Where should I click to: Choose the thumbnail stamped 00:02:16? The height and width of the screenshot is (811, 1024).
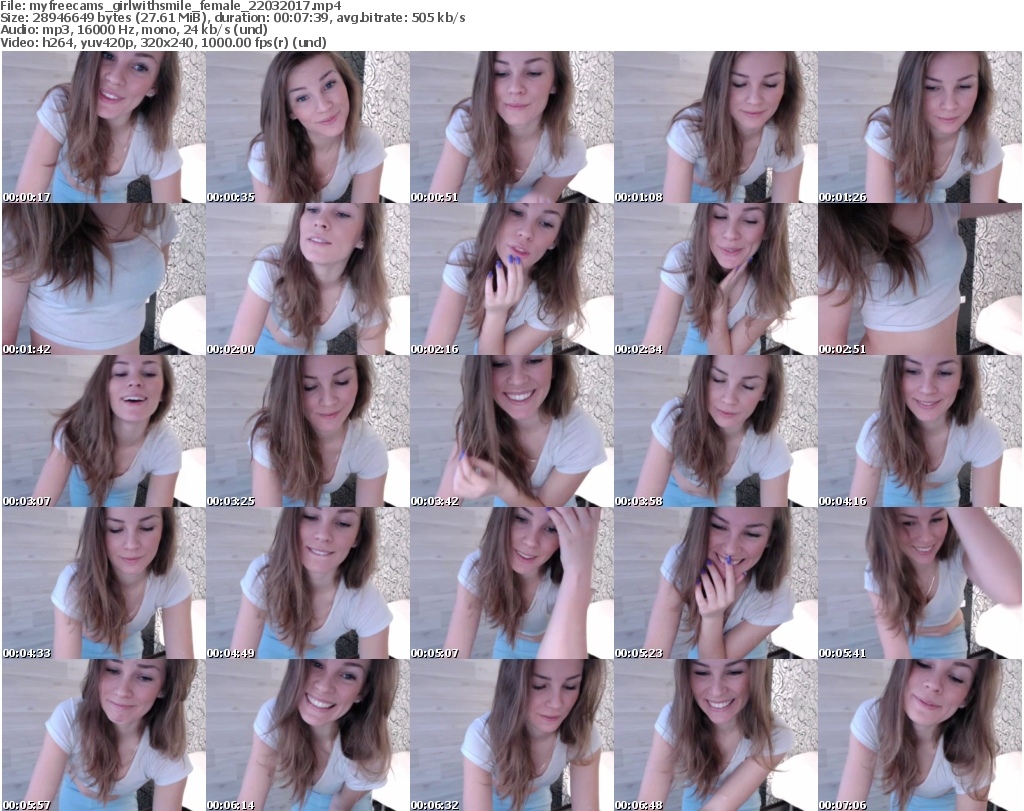(512, 279)
